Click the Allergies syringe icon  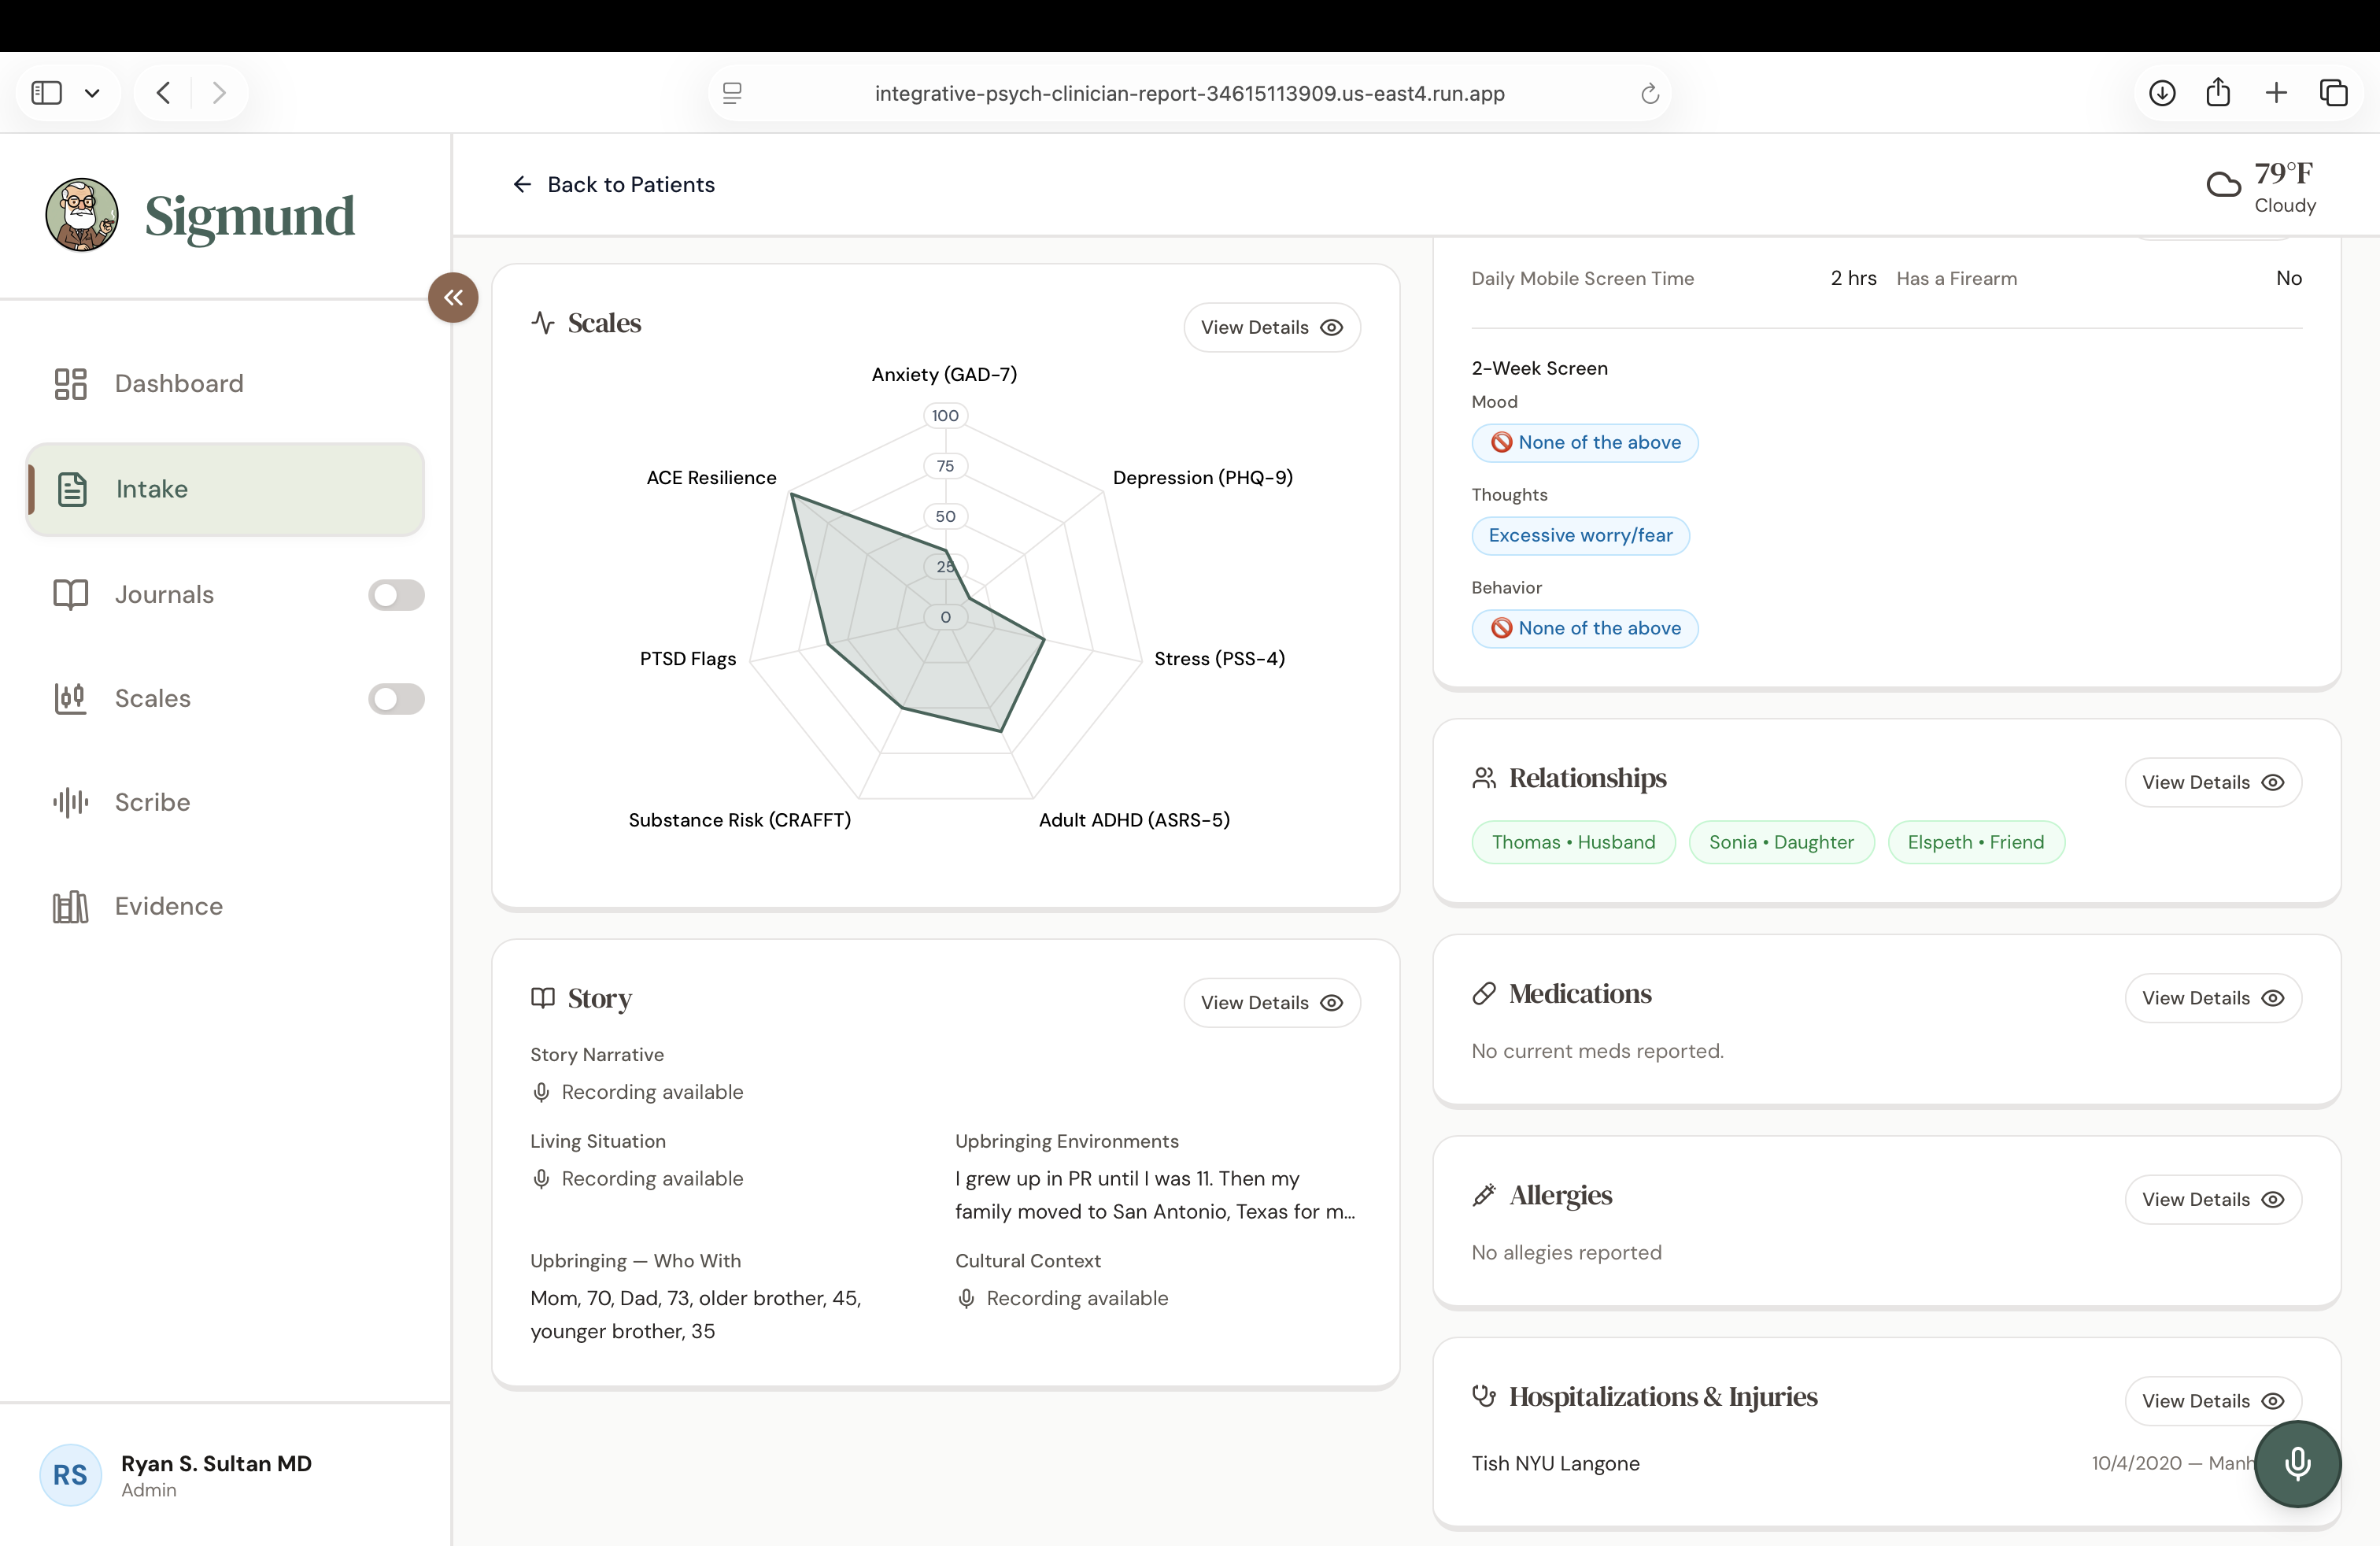pos(1484,1195)
